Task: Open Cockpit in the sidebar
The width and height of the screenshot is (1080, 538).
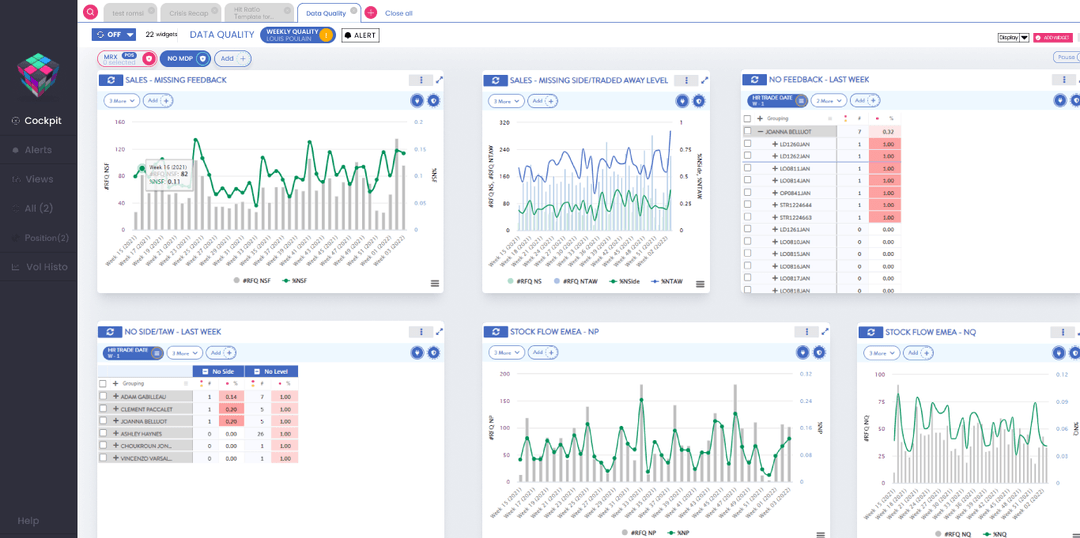Action: [x=39, y=121]
